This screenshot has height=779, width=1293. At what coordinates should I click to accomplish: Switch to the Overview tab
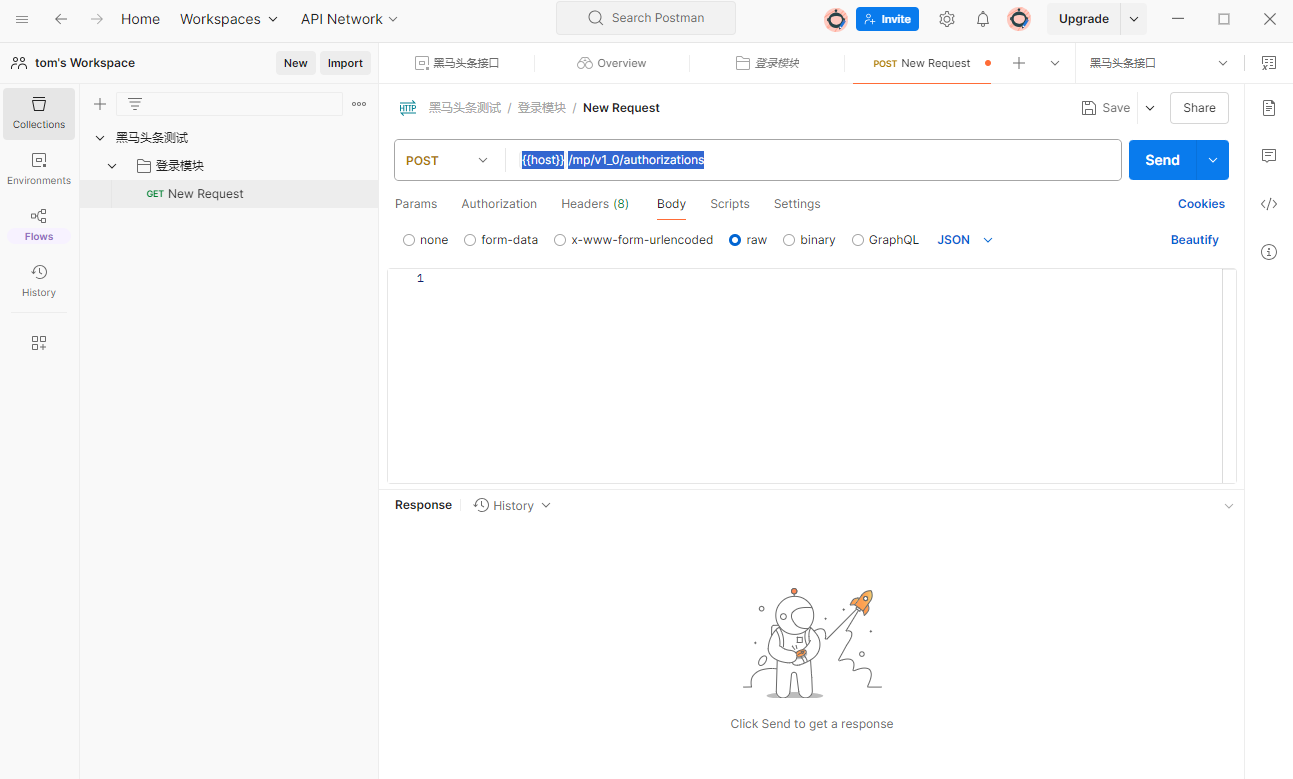tap(612, 63)
